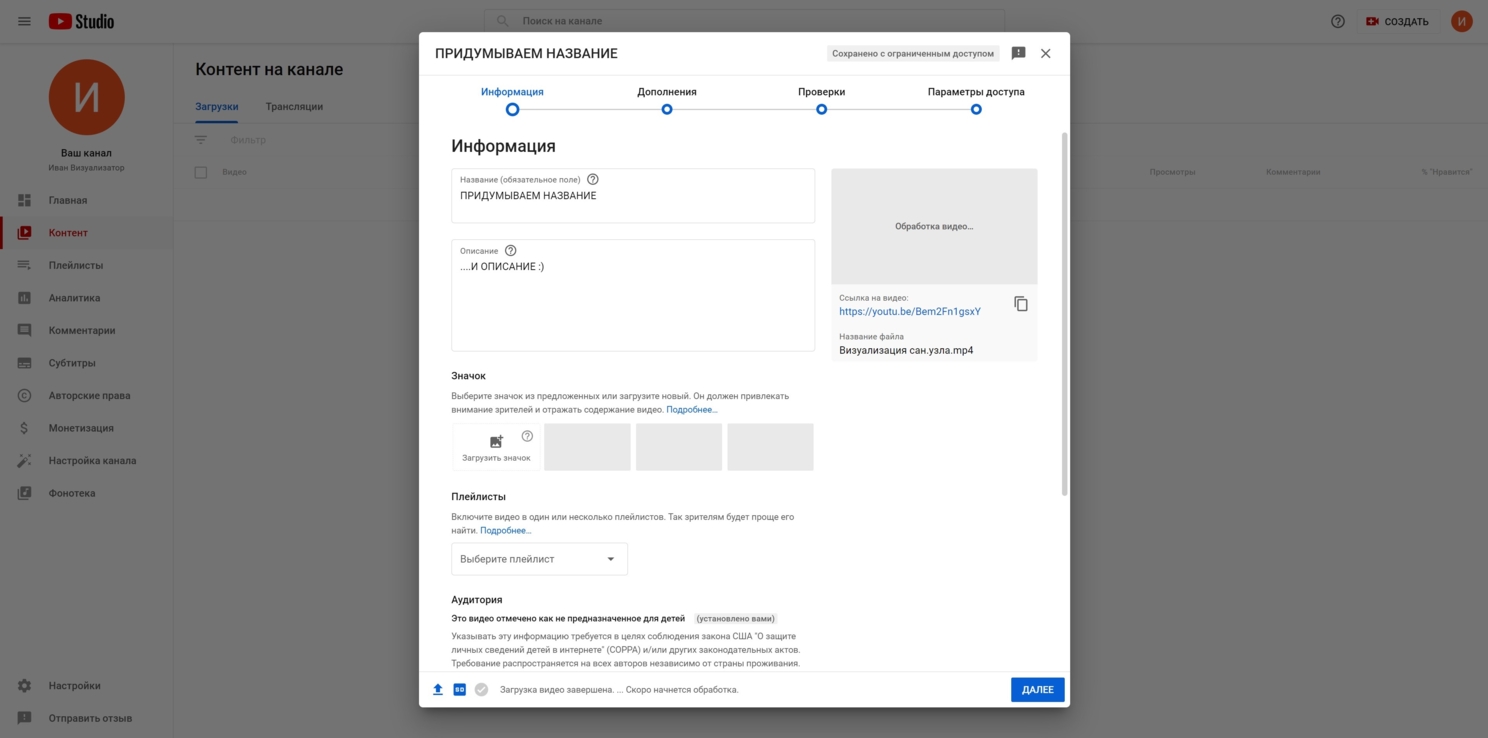Go to the Параметры доступа step
The image size is (1488, 738).
[x=976, y=99]
